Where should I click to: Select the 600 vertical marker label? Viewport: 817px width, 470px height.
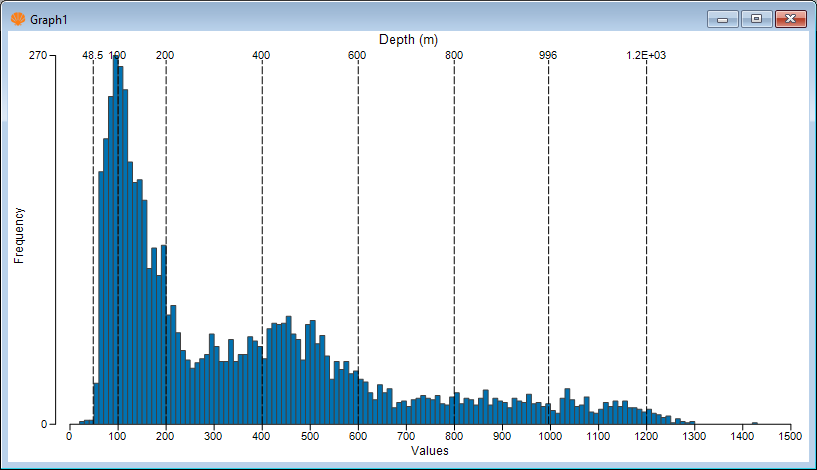(x=357, y=56)
